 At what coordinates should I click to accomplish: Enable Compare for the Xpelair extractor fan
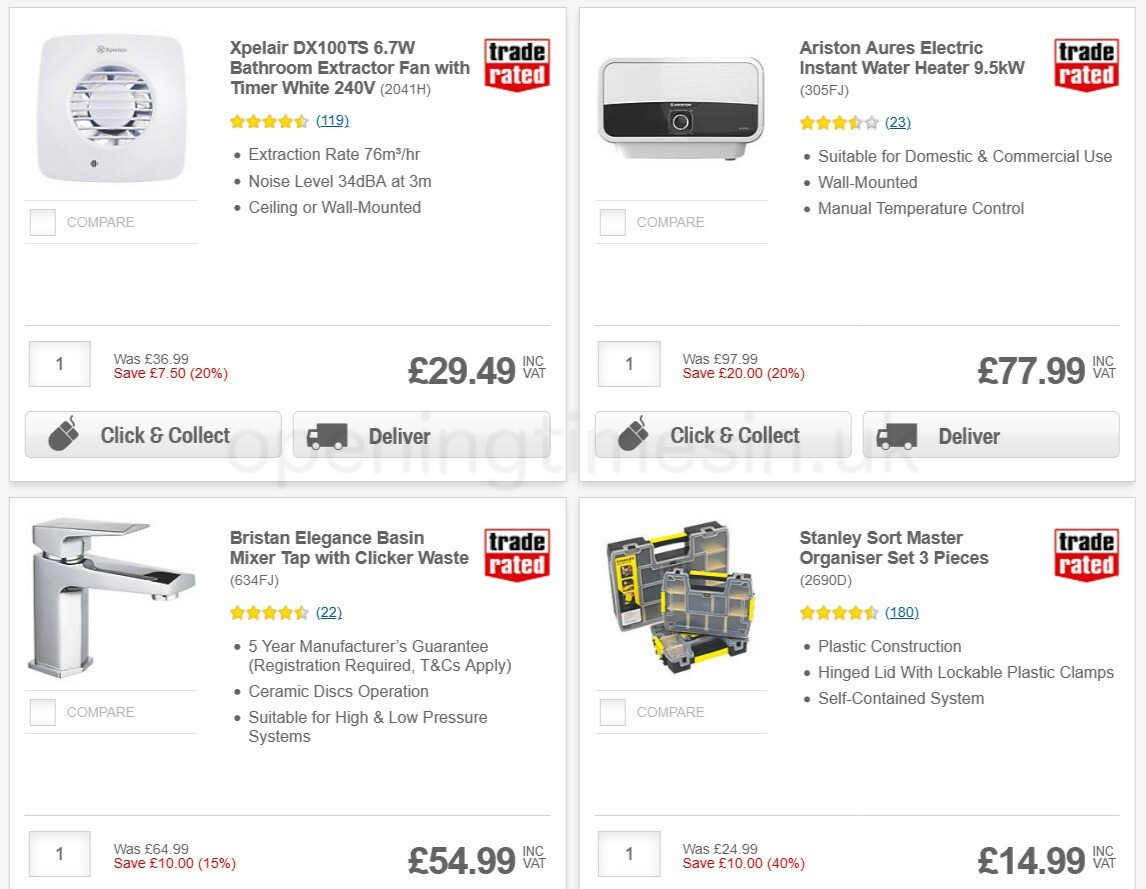click(x=42, y=222)
